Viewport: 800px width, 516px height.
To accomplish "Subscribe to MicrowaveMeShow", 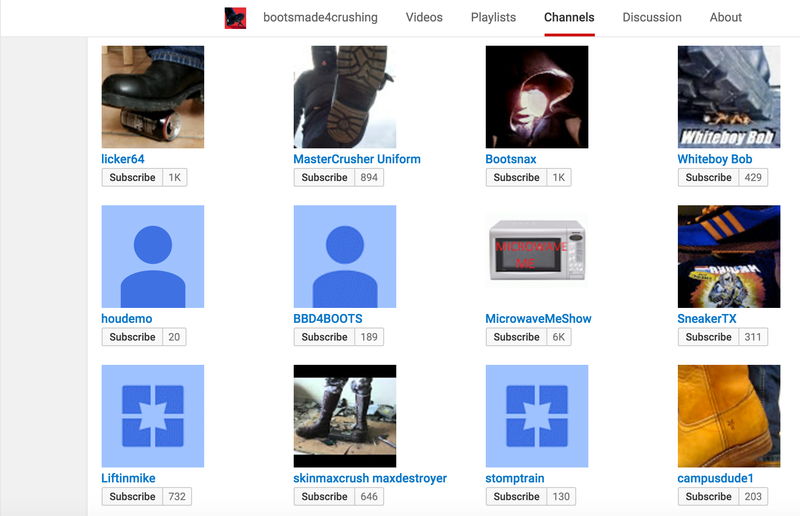I will (x=516, y=337).
